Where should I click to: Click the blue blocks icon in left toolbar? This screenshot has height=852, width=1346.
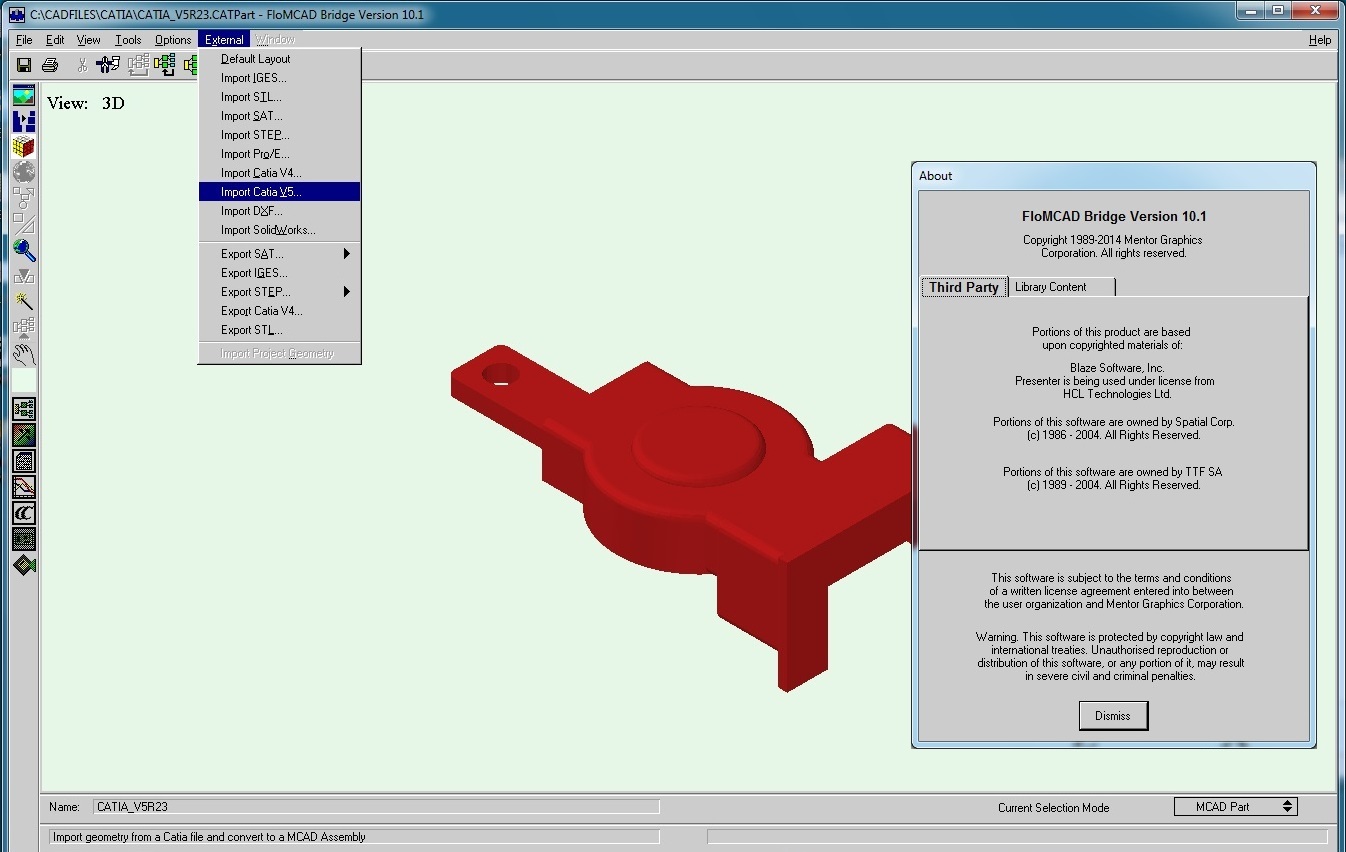[x=24, y=122]
